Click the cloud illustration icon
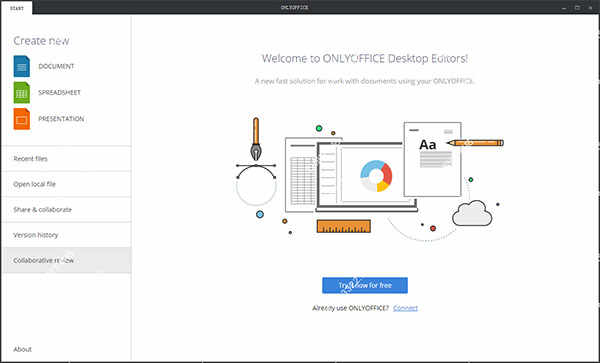Screen dimensions: 600x363 (x=472, y=213)
